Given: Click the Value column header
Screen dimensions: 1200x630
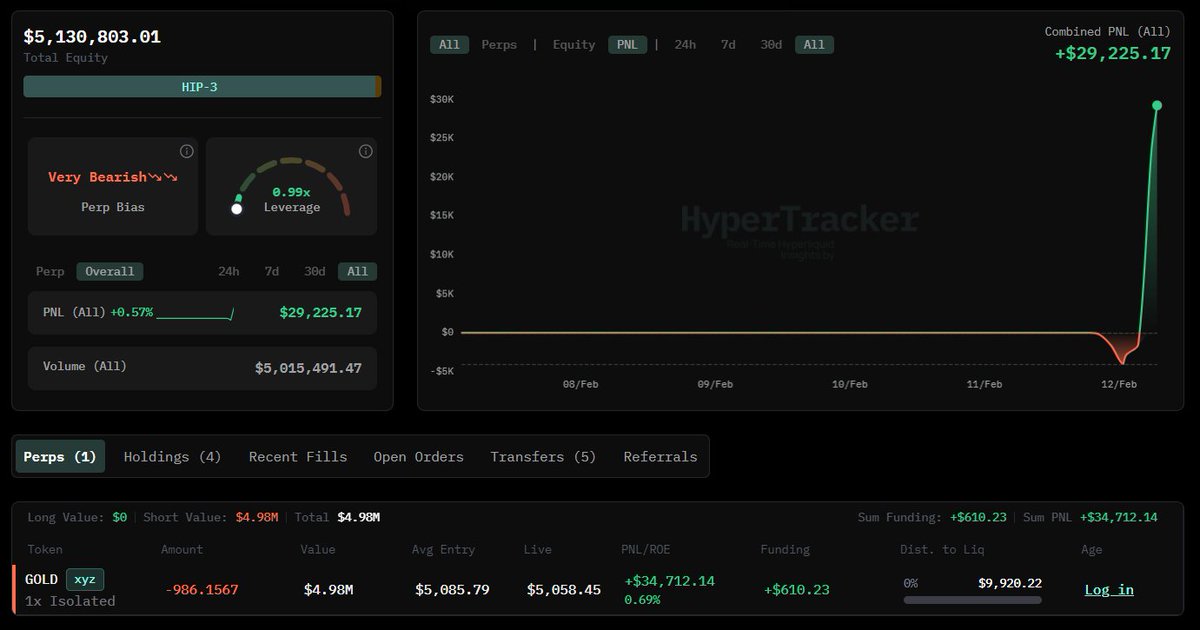Looking at the screenshot, I should pos(318,549).
